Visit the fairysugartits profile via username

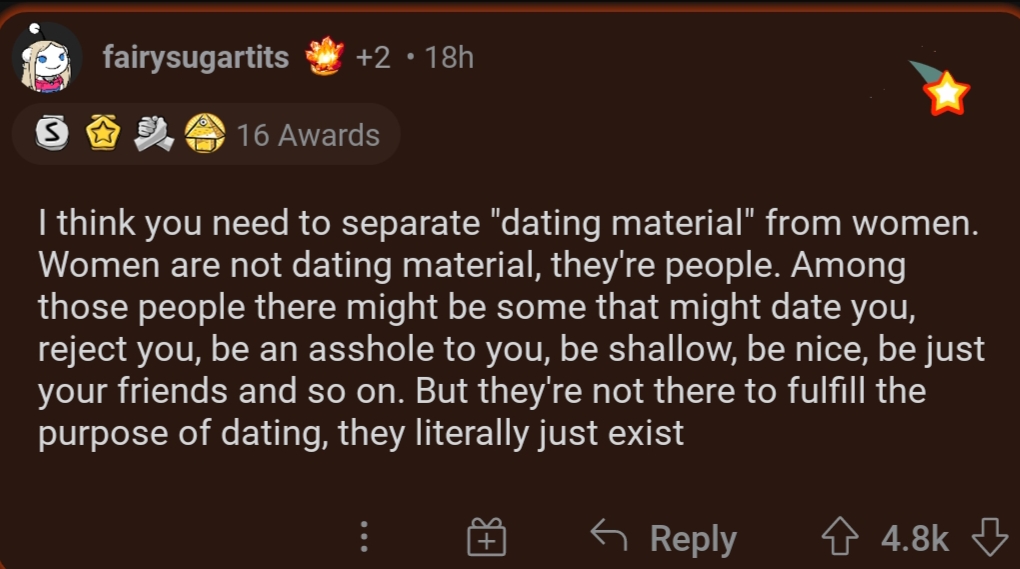(196, 57)
